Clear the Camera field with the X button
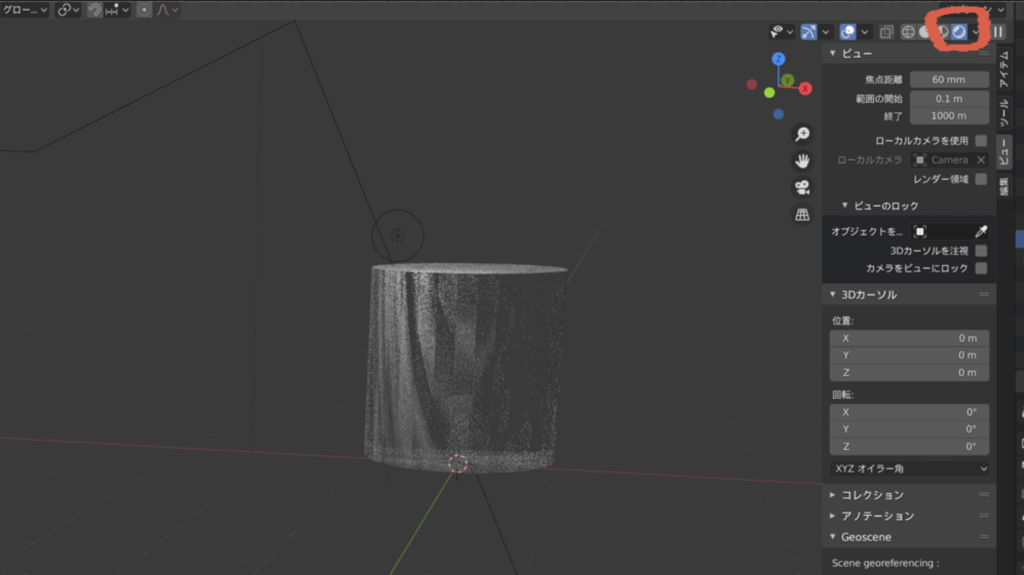 click(x=980, y=160)
